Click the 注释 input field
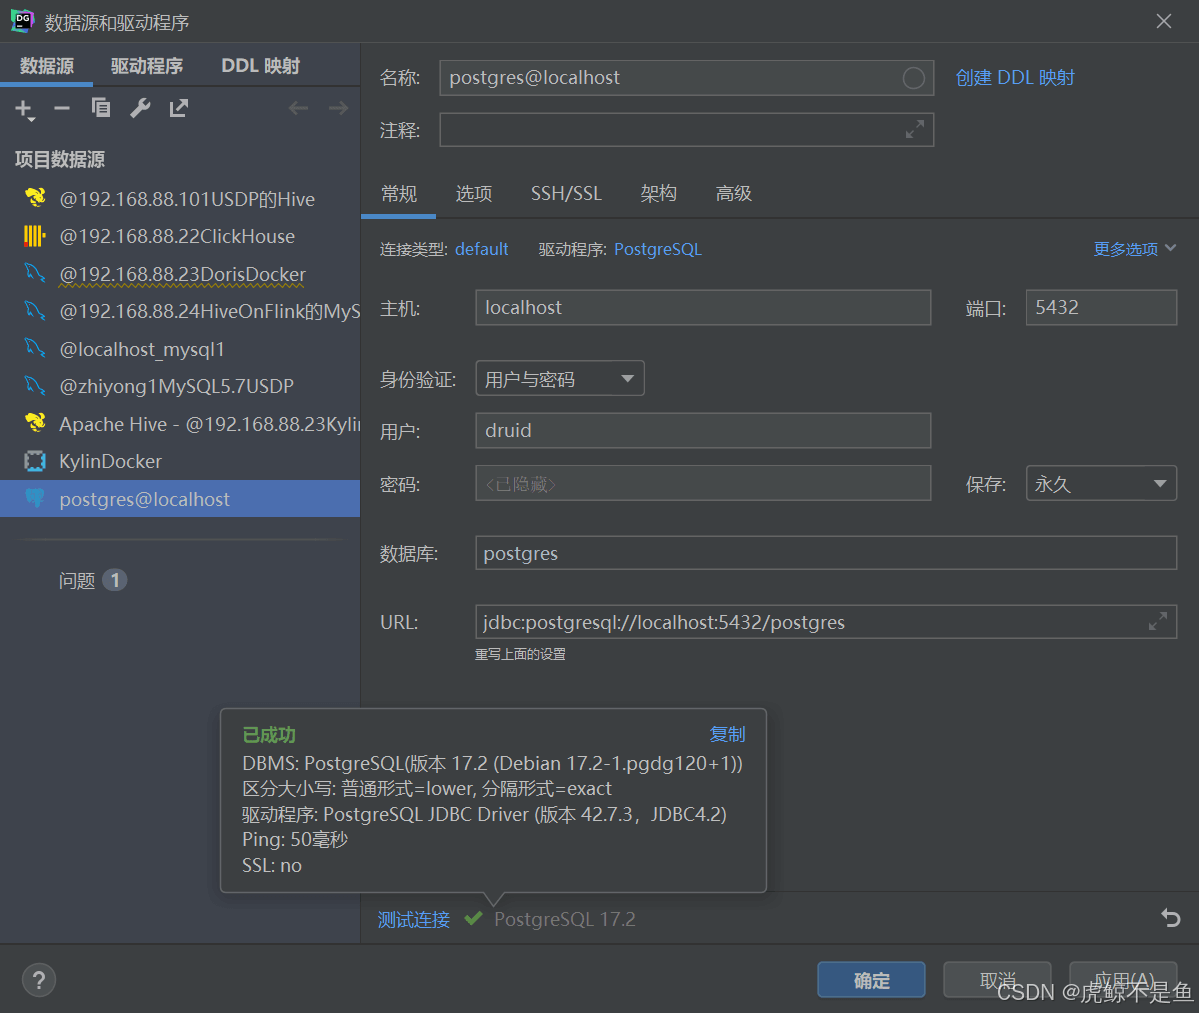The image size is (1199, 1013). (687, 130)
